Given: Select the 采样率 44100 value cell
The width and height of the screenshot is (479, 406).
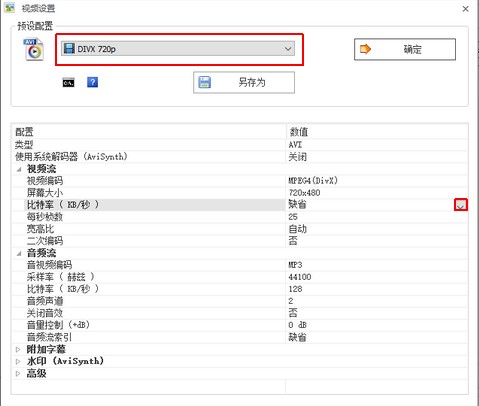Looking at the screenshot, I should pyautogui.click(x=377, y=277).
